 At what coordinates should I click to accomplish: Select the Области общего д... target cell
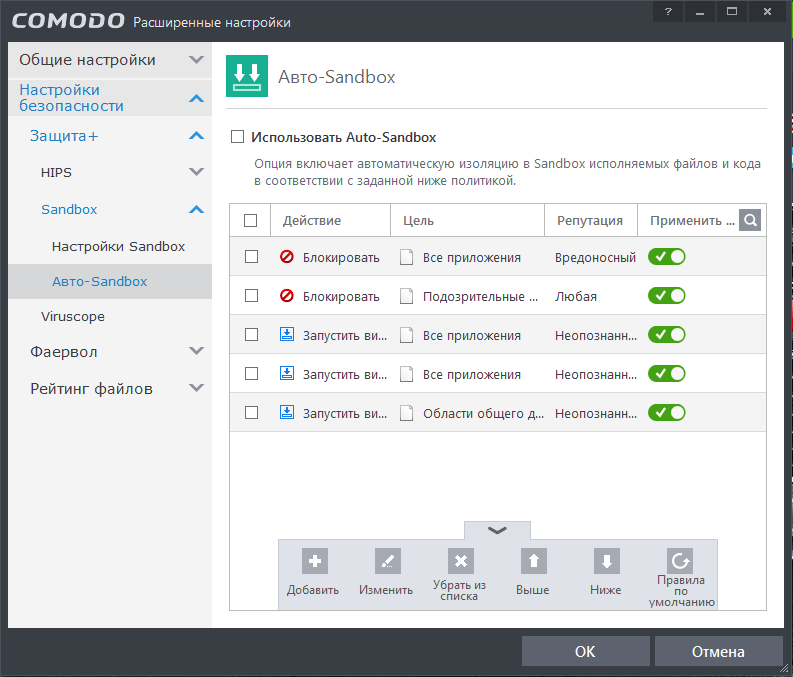[x=483, y=414]
